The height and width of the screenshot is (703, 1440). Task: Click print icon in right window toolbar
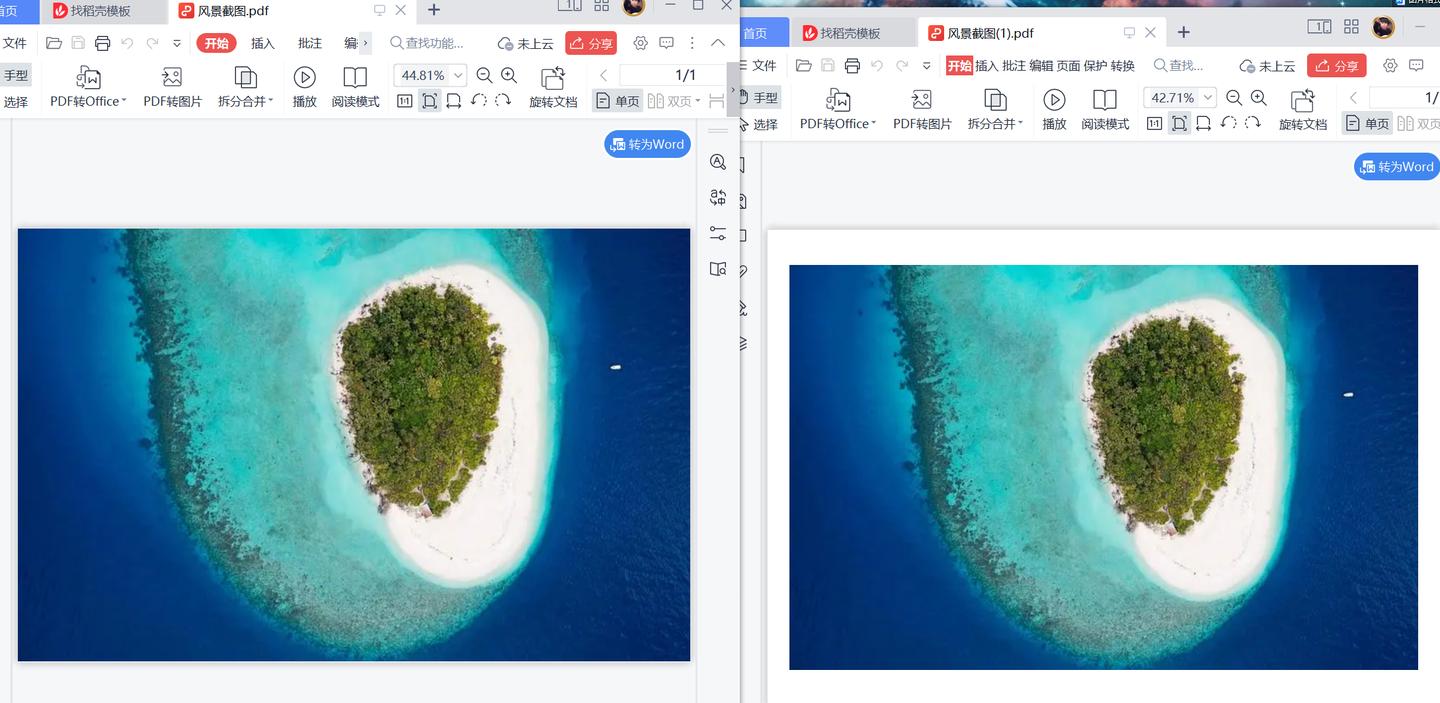pos(852,66)
